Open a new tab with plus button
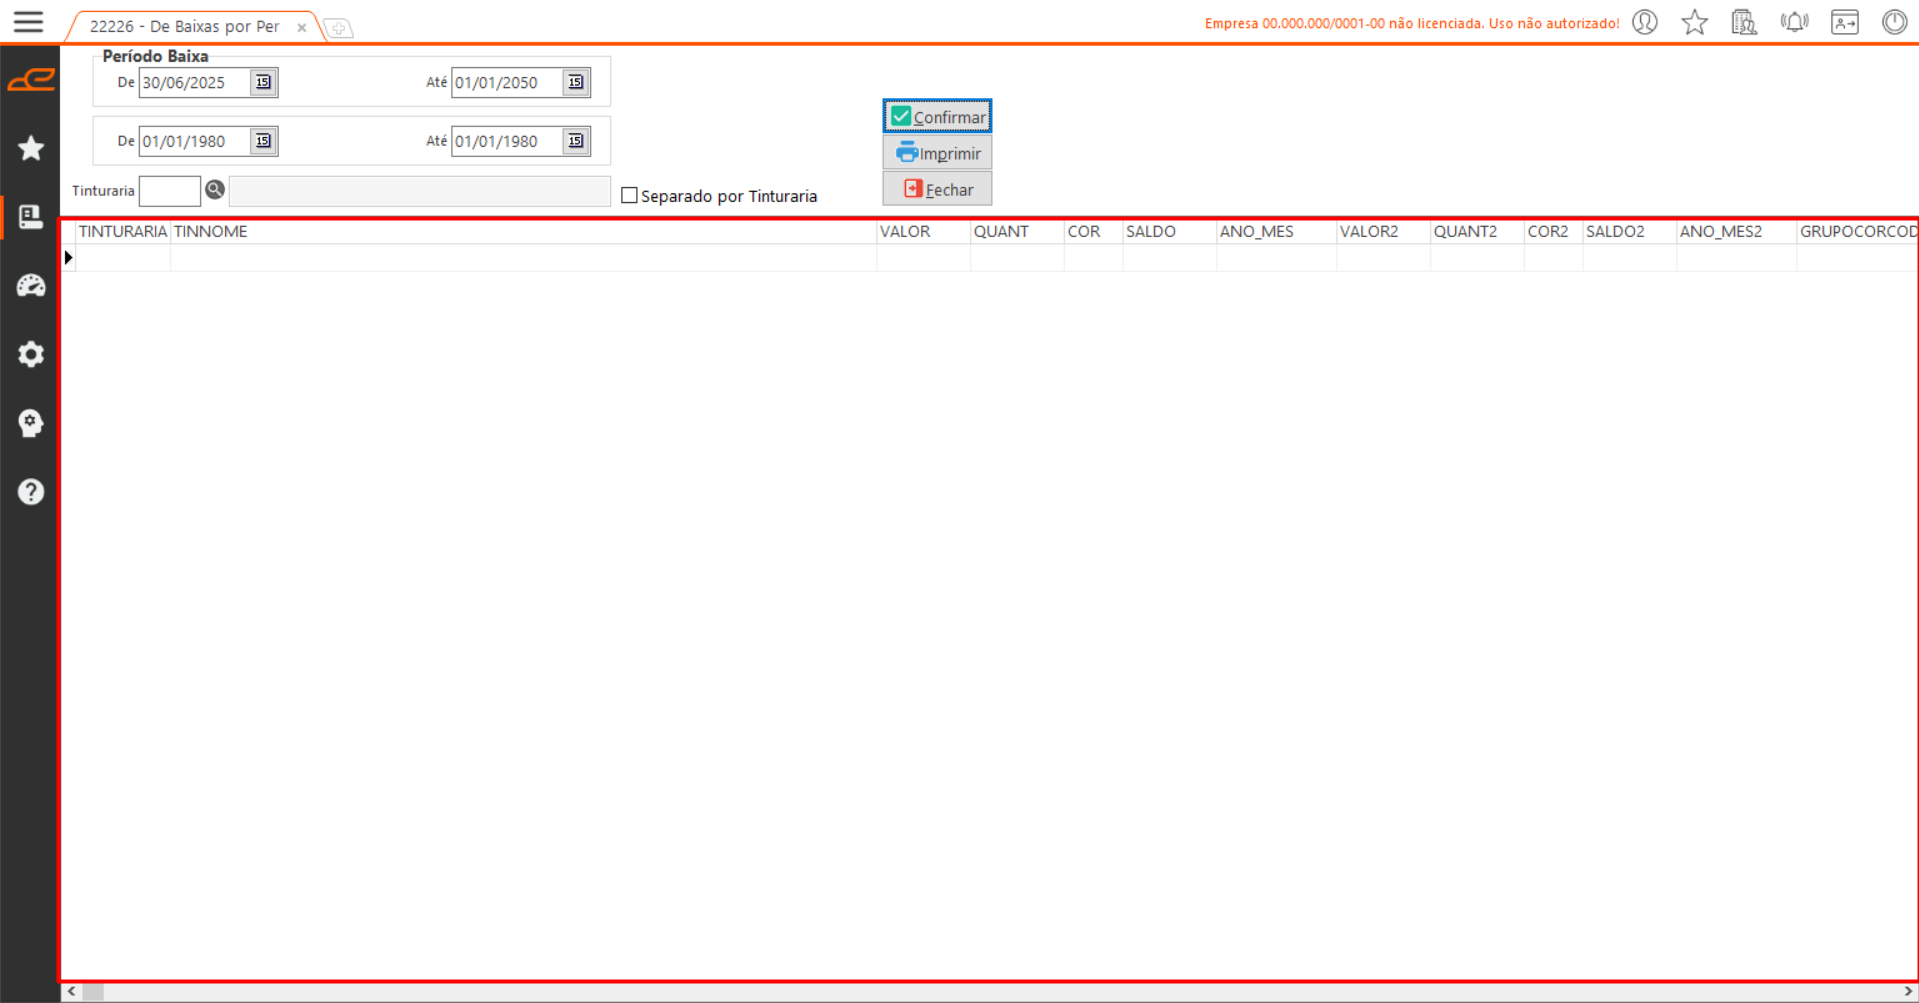1919x1003 pixels. (x=339, y=28)
